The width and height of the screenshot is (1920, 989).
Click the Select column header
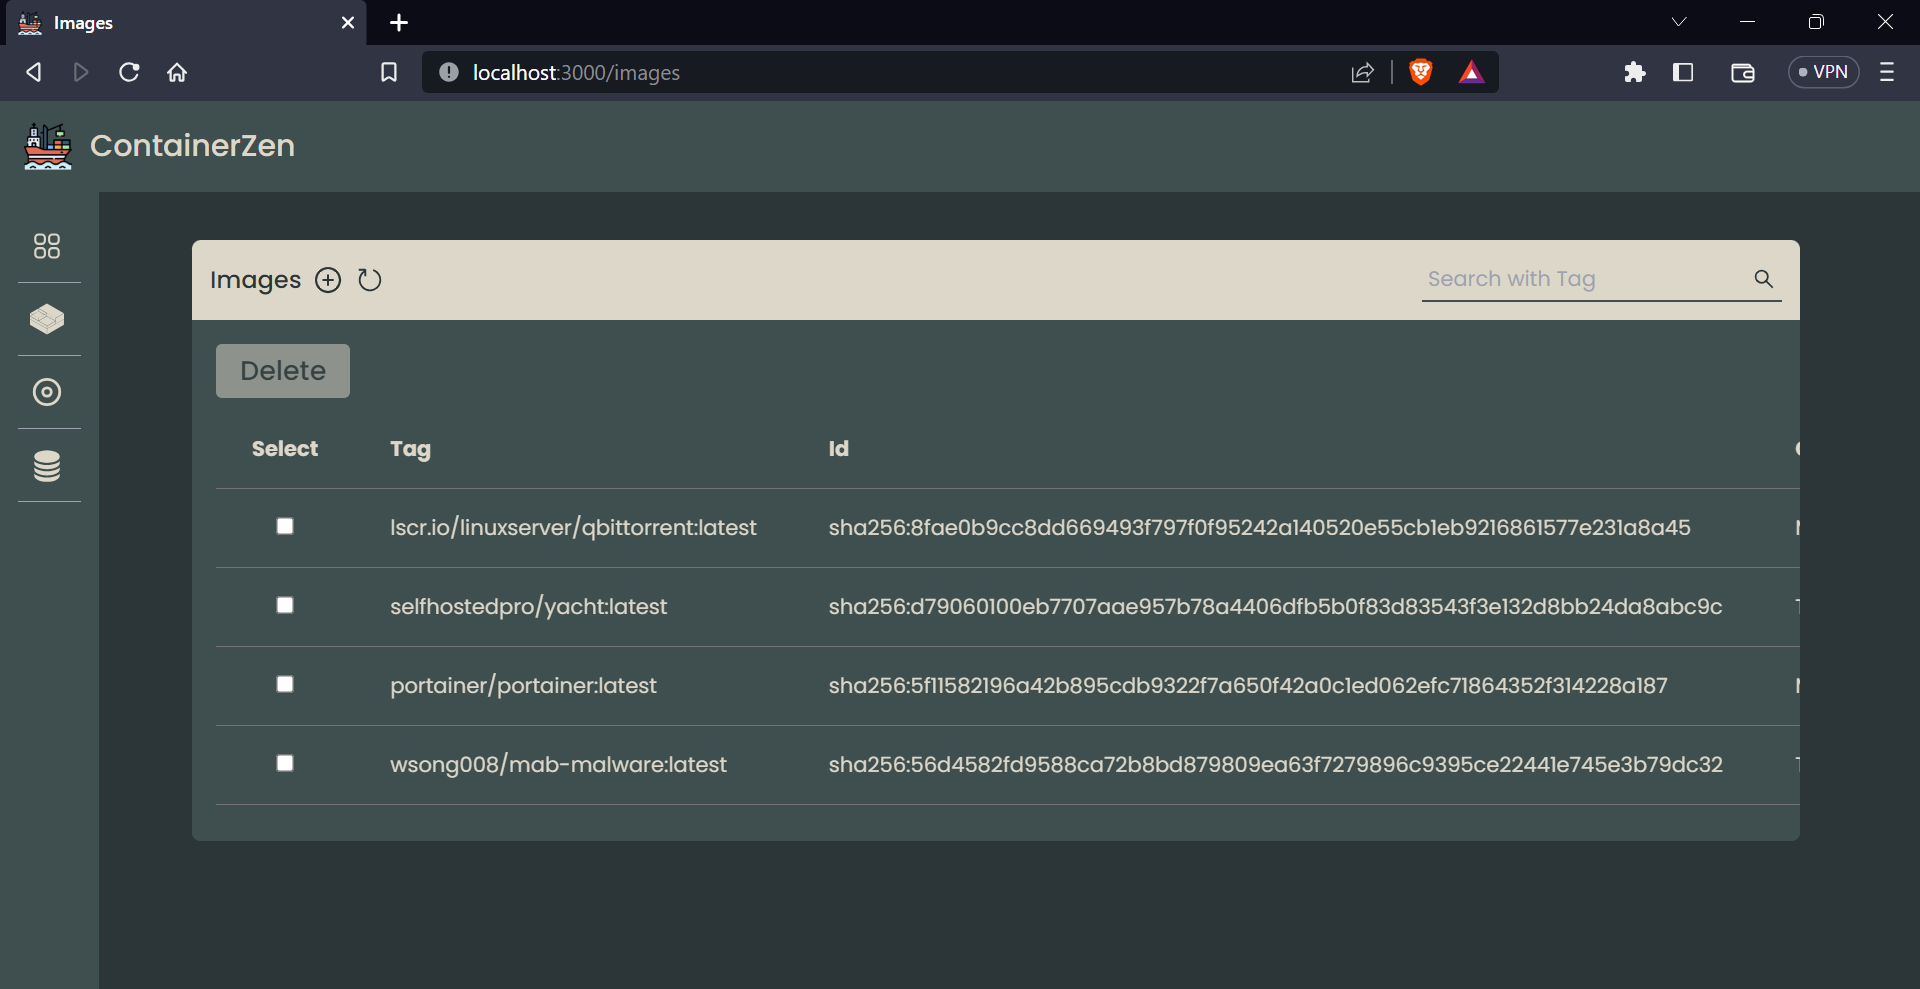click(285, 449)
